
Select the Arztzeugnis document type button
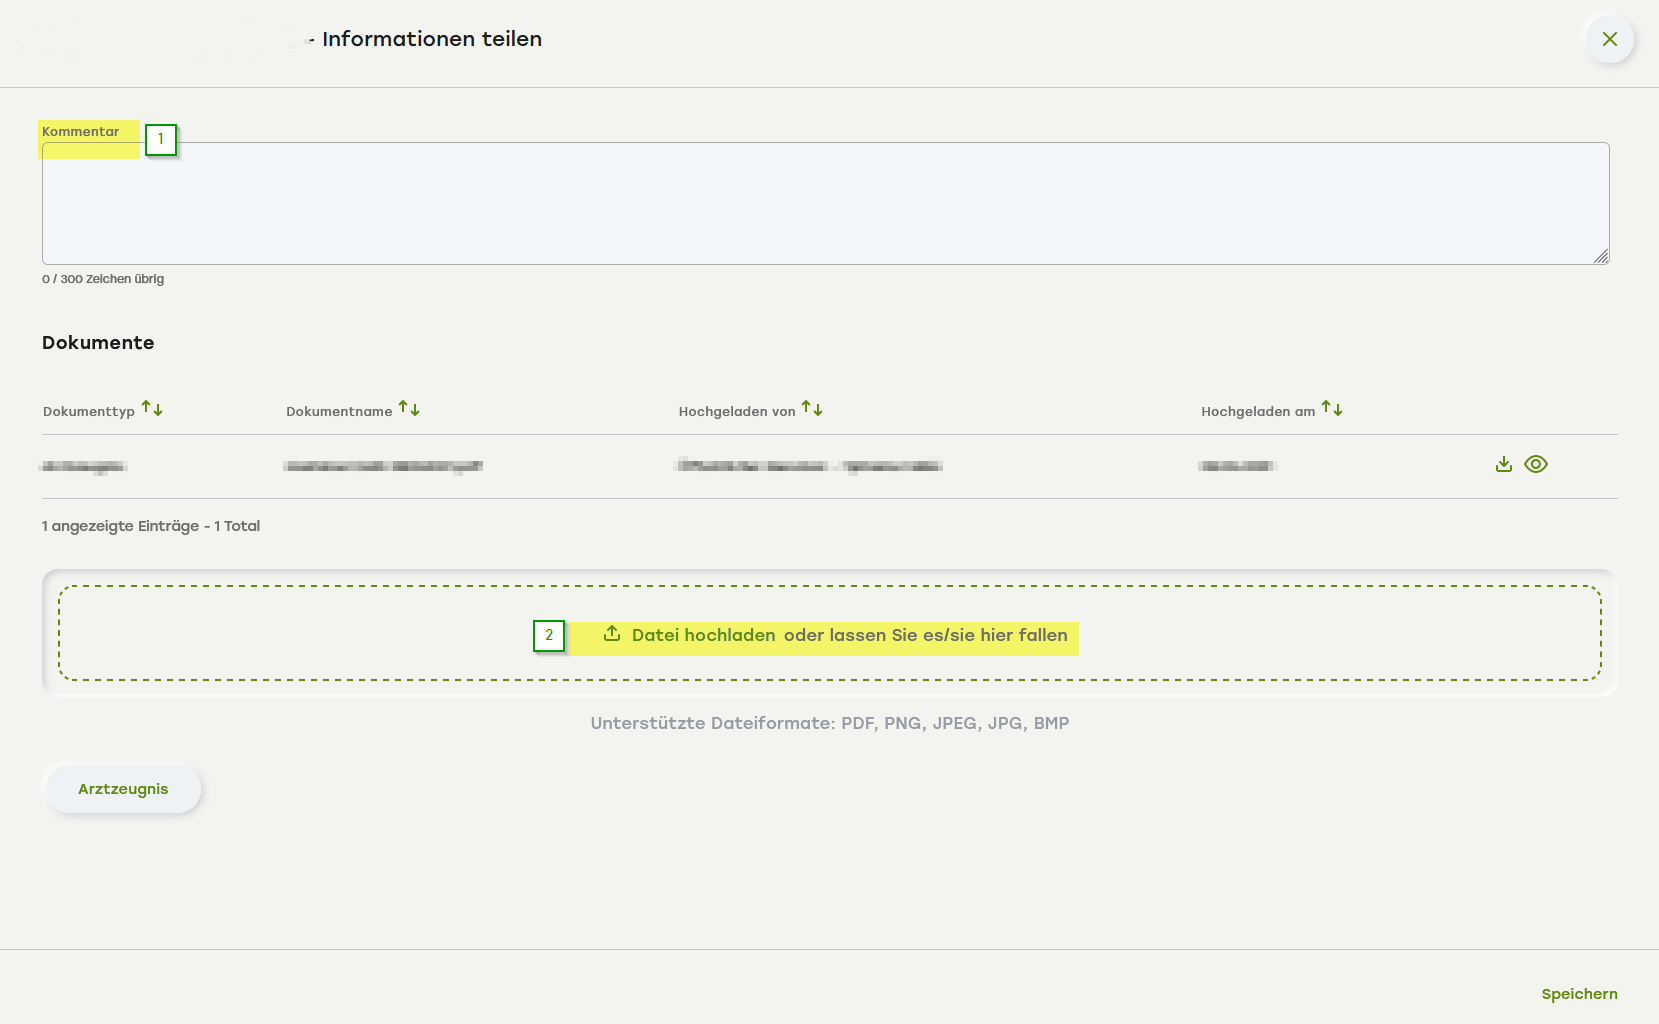pos(123,789)
